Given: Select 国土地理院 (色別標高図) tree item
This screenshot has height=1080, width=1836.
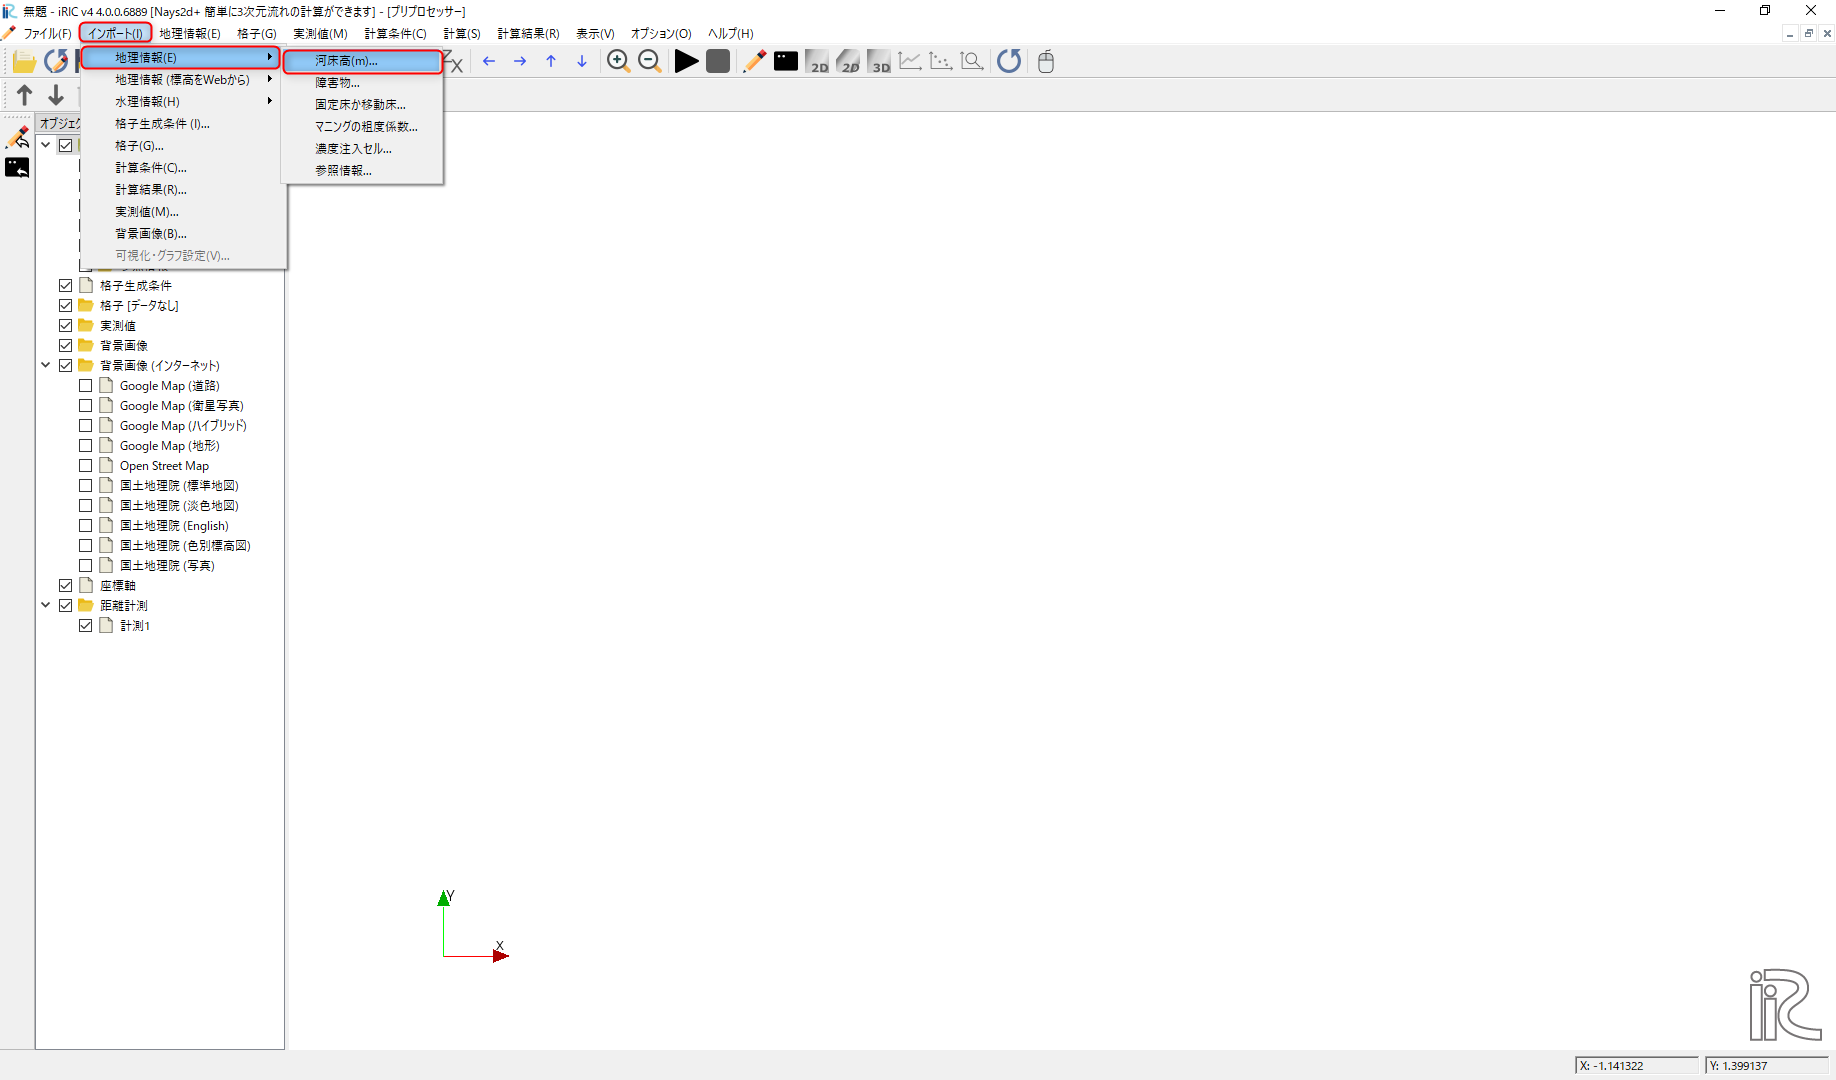Looking at the screenshot, I should click(x=185, y=546).
